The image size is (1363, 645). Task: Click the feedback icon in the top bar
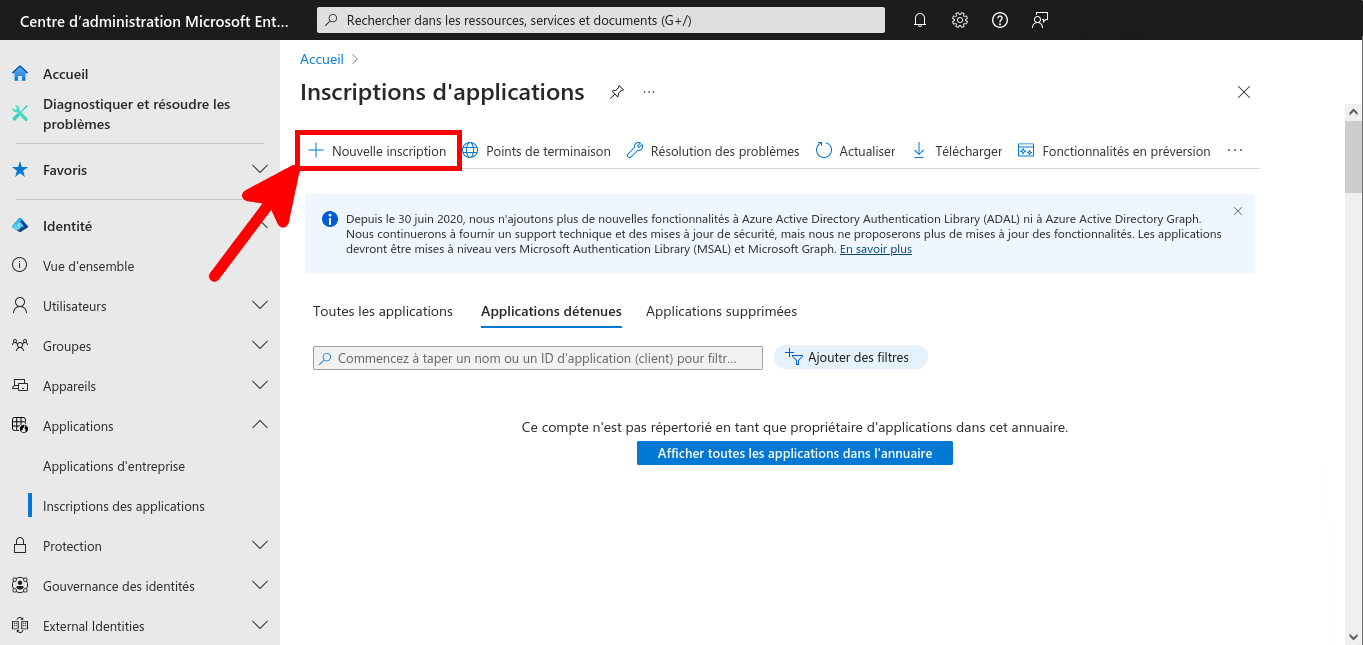point(1039,19)
